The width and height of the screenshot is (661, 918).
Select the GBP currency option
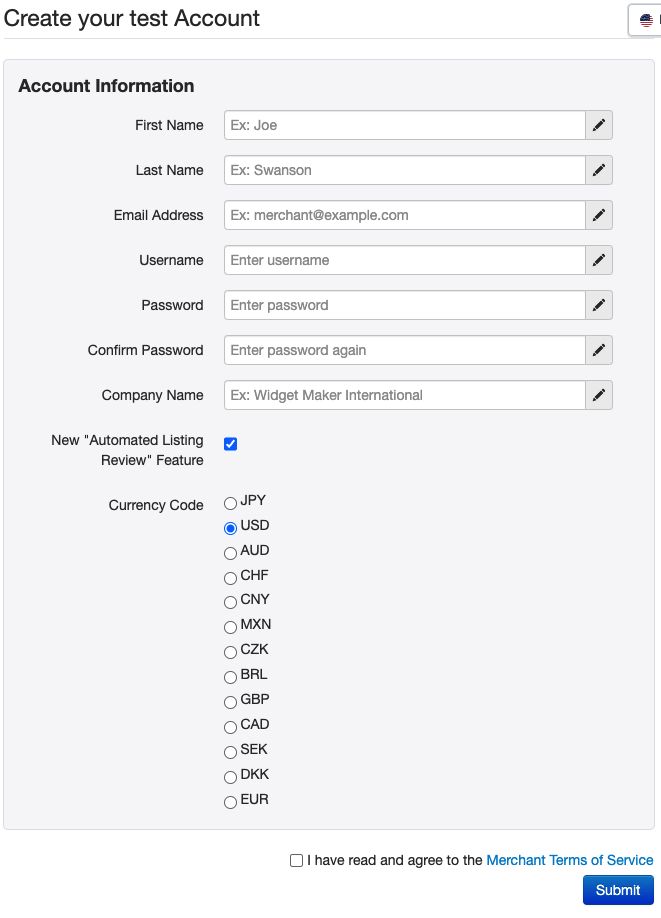click(230, 702)
